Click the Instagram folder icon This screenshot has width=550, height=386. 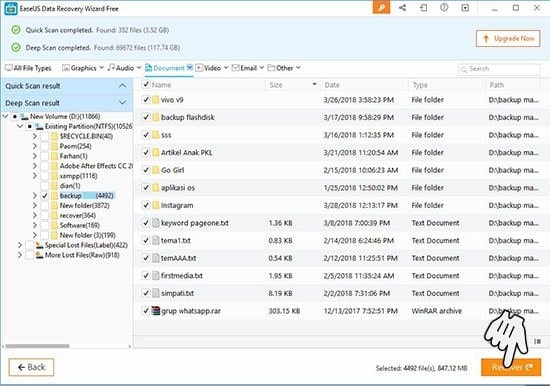click(156, 205)
